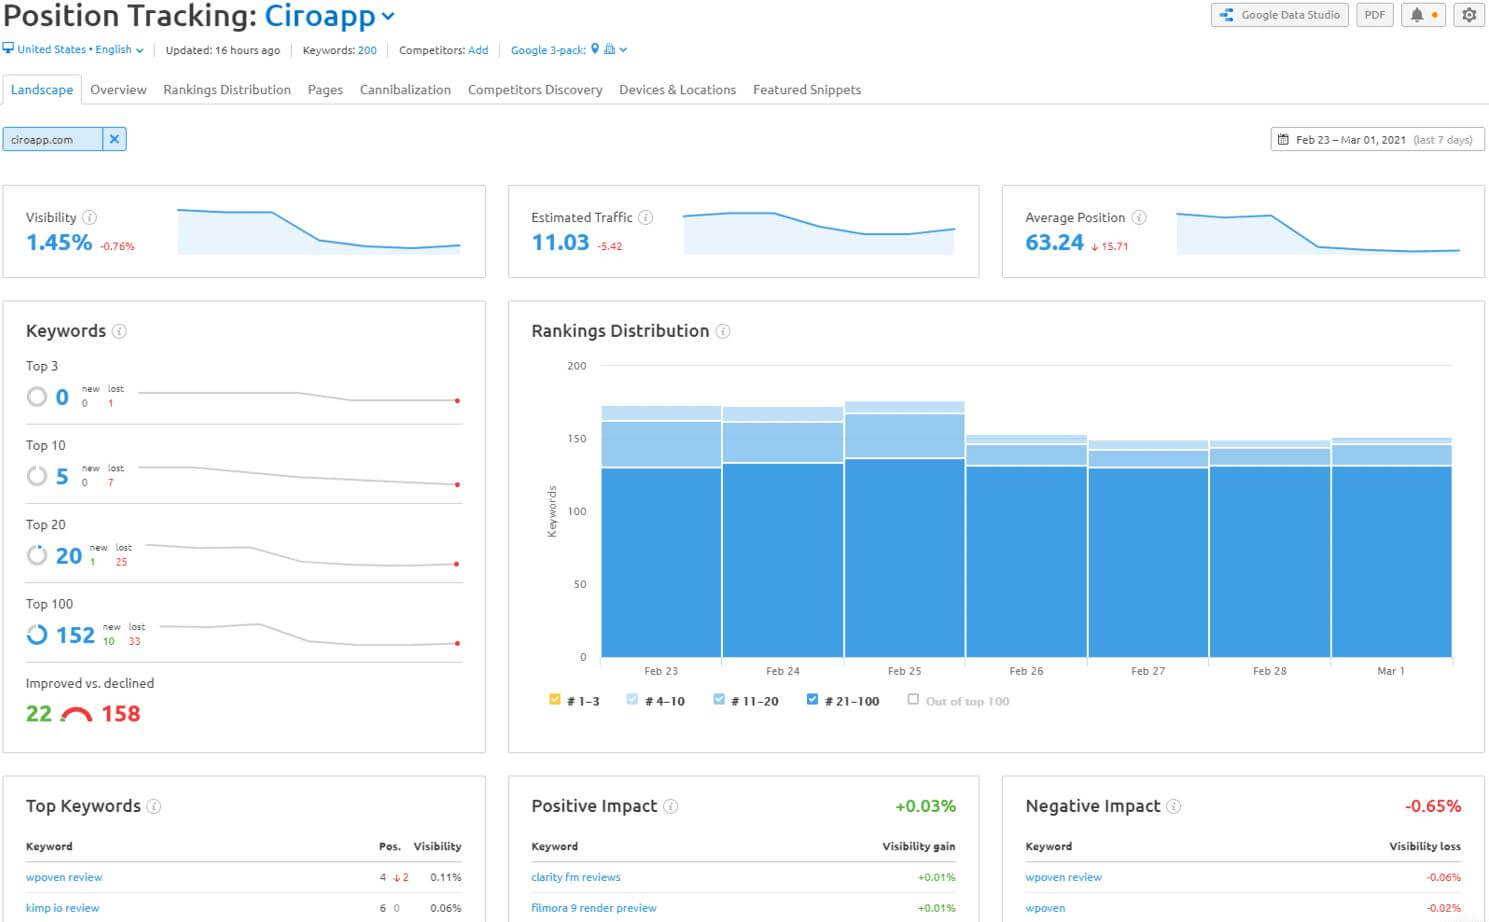This screenshot has height=922, width=1489.
Task: Switch to Cannibalization tab
Action: pos(405,90)
